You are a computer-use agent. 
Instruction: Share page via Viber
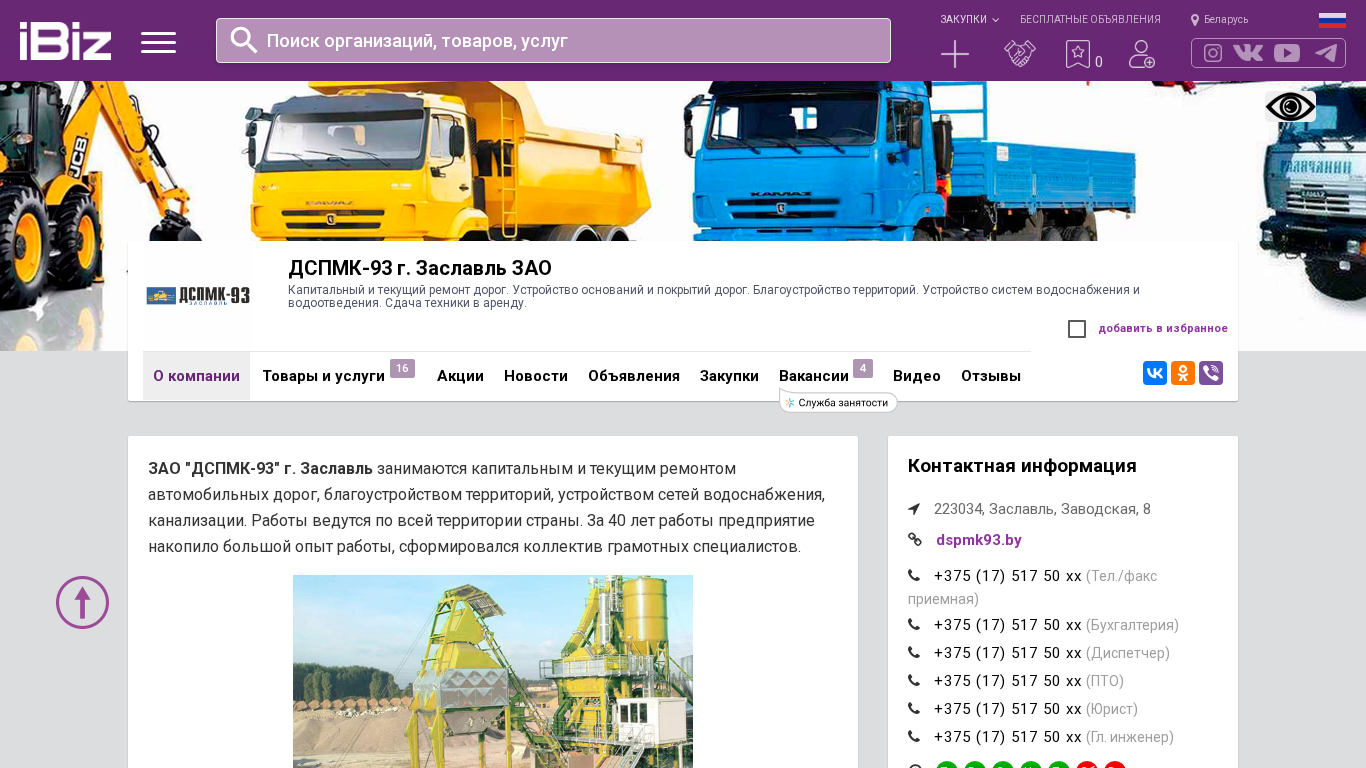click(x=1211, y=373)
